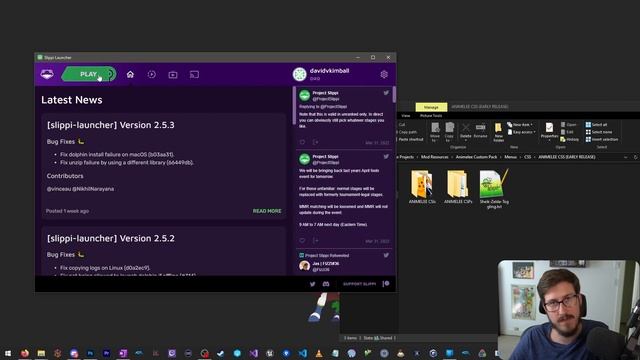Click the [slippi-launcher] Version 2.5.3 heading
Viewport: 640px width, 360px height.
[111, 125]
